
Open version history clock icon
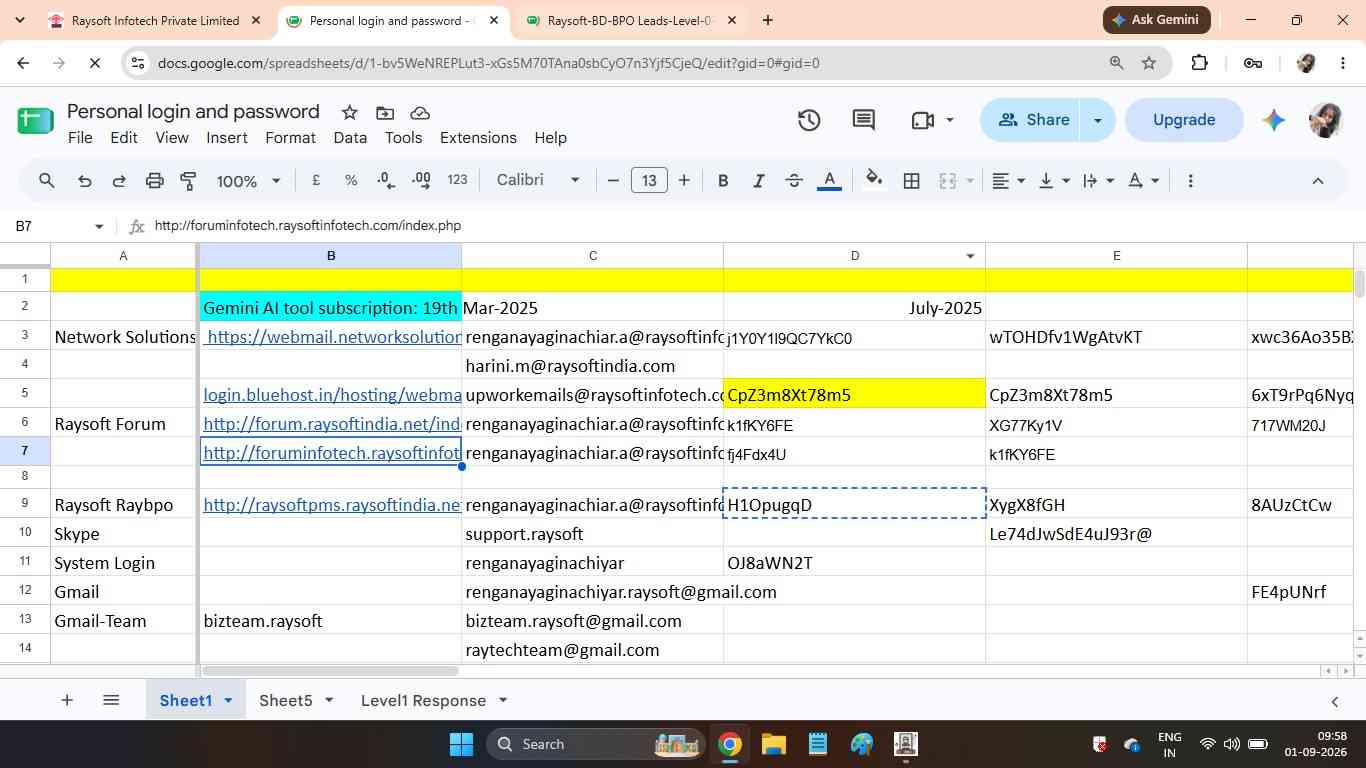[x=809, y=120]
